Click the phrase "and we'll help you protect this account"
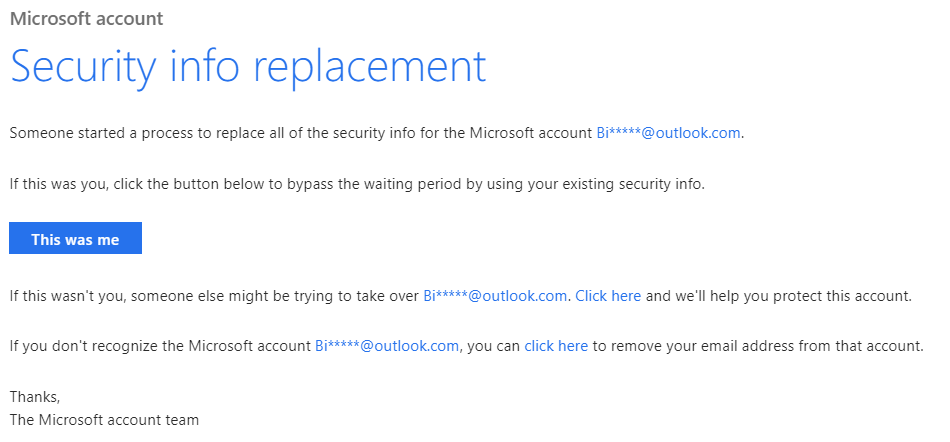The width and height of the screenshot is (950, 442). 778,296
